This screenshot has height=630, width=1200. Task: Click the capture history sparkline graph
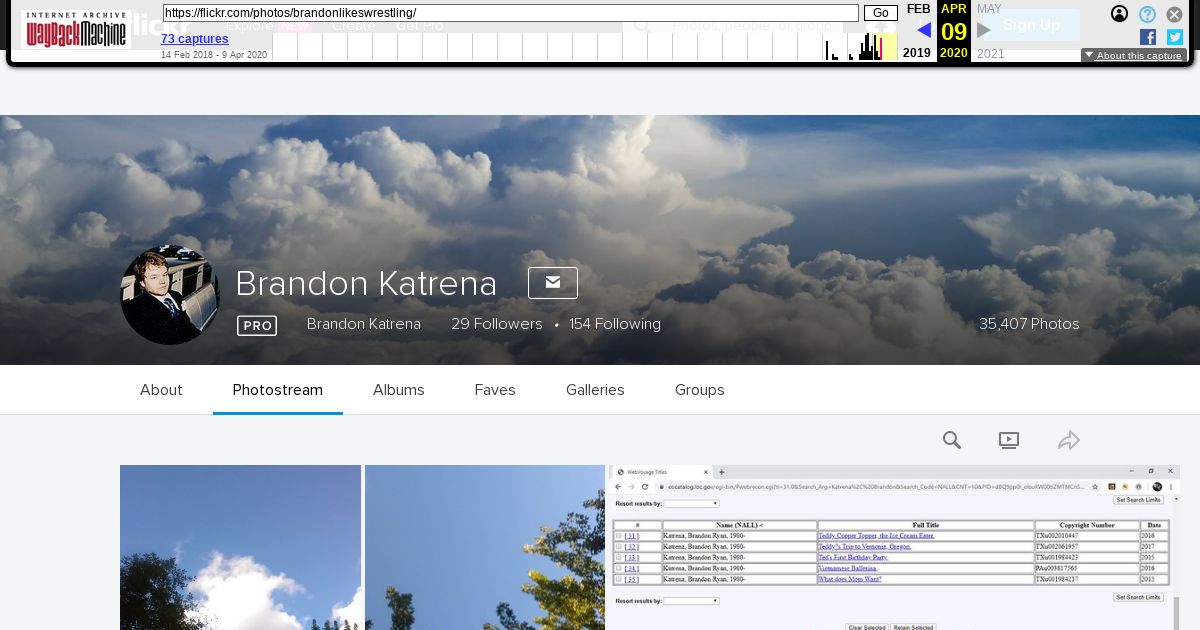tap(585, 45)
